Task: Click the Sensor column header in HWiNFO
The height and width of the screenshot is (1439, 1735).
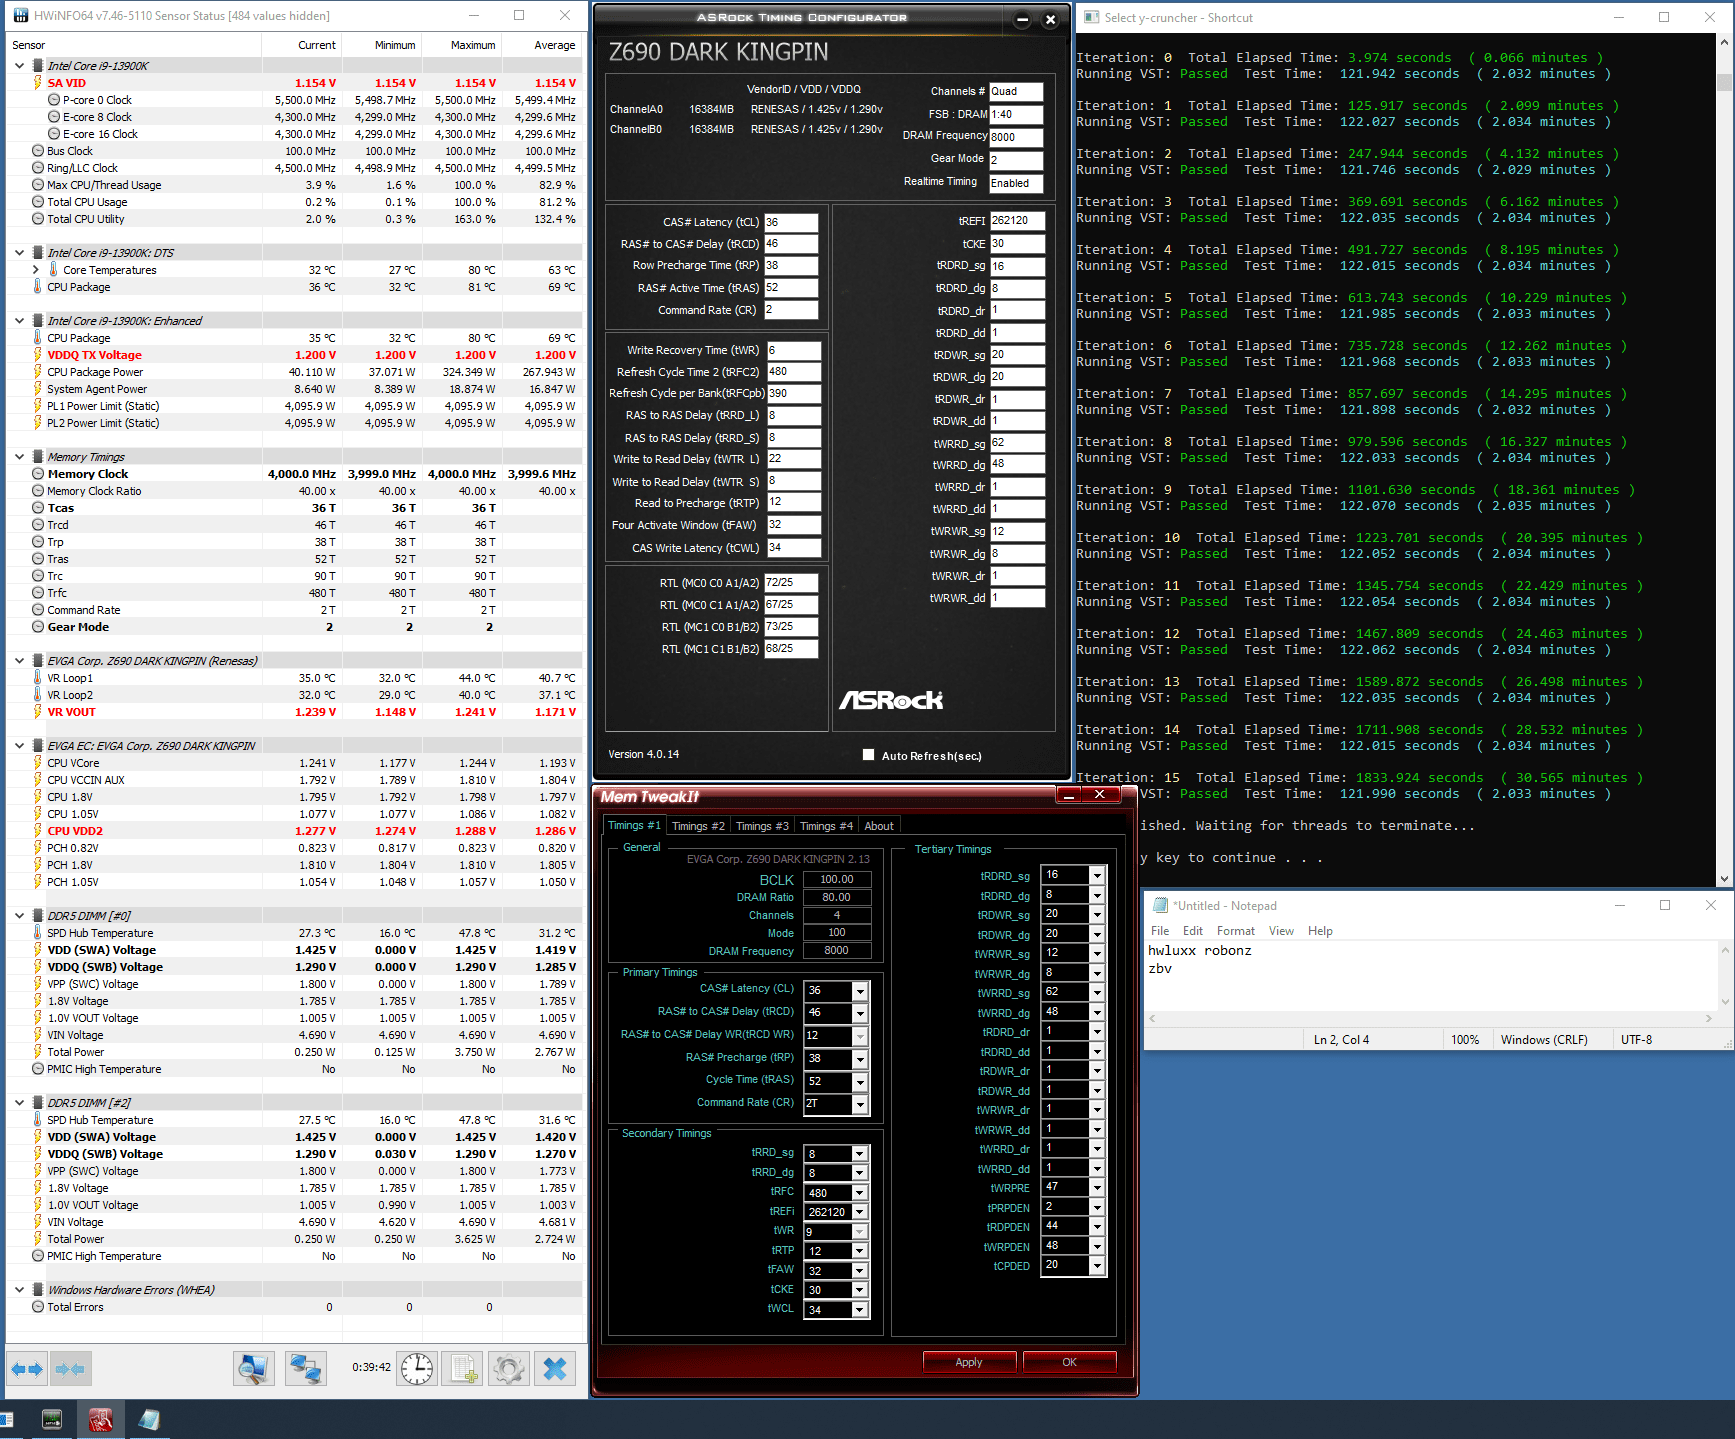Action: coord(134,45)
